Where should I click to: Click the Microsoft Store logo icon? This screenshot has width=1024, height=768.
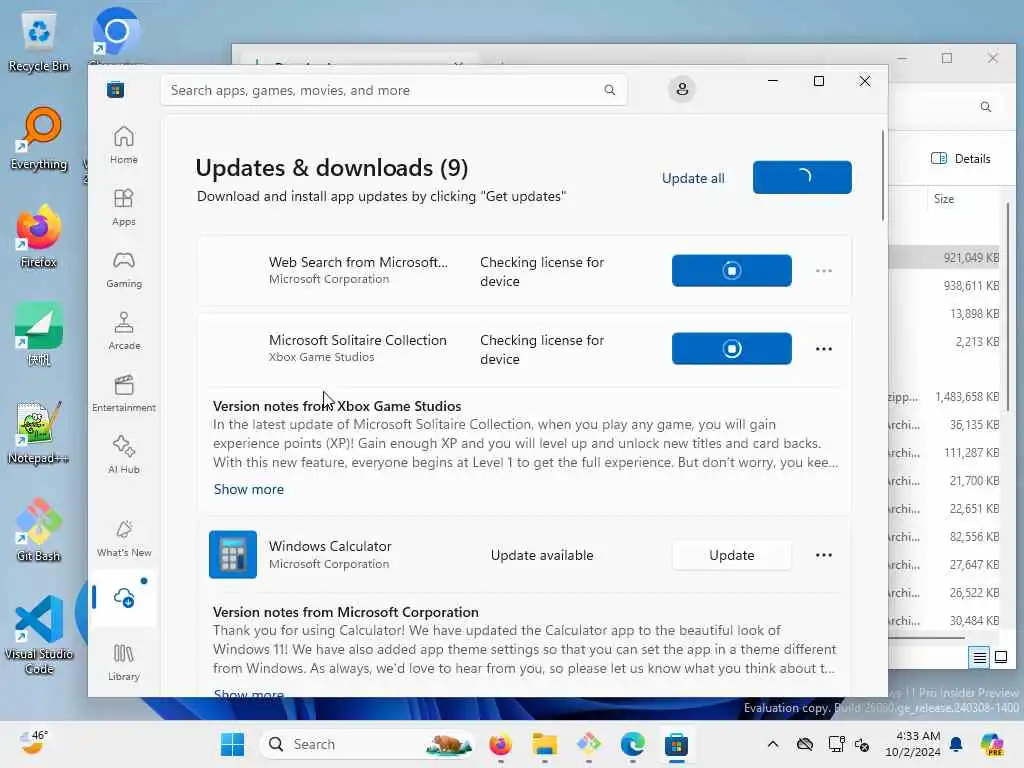pos(116,90)
